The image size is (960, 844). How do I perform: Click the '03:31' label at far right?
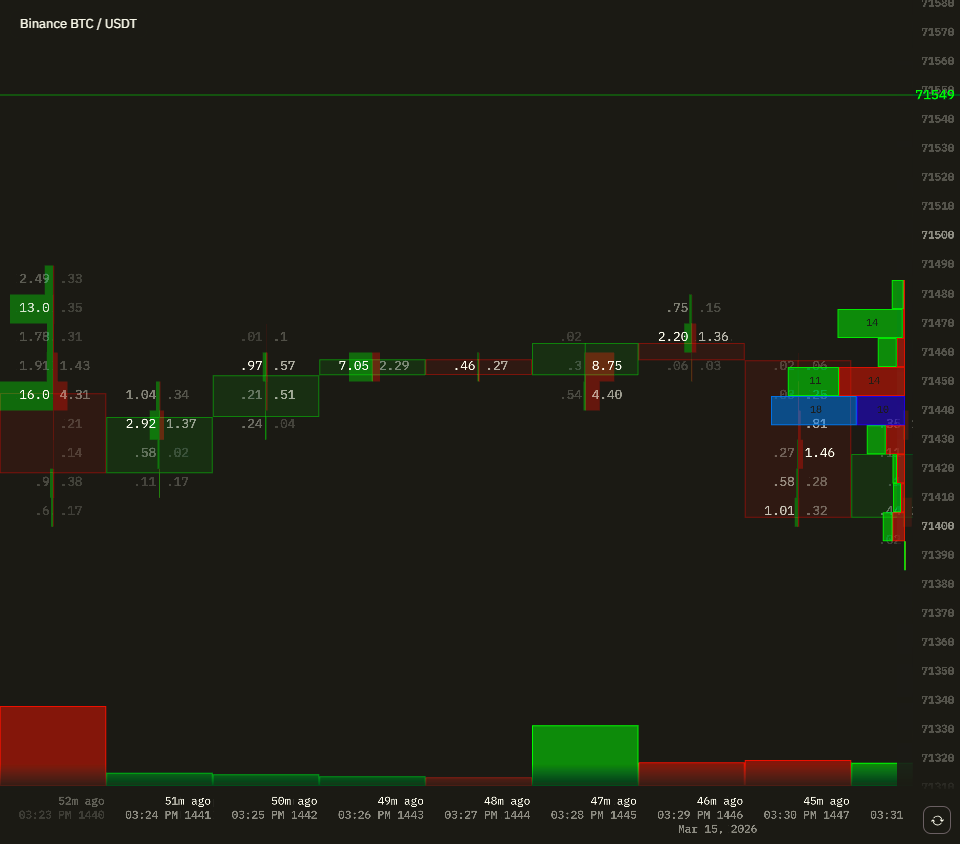pyautogui.click(x=888, y=814)
